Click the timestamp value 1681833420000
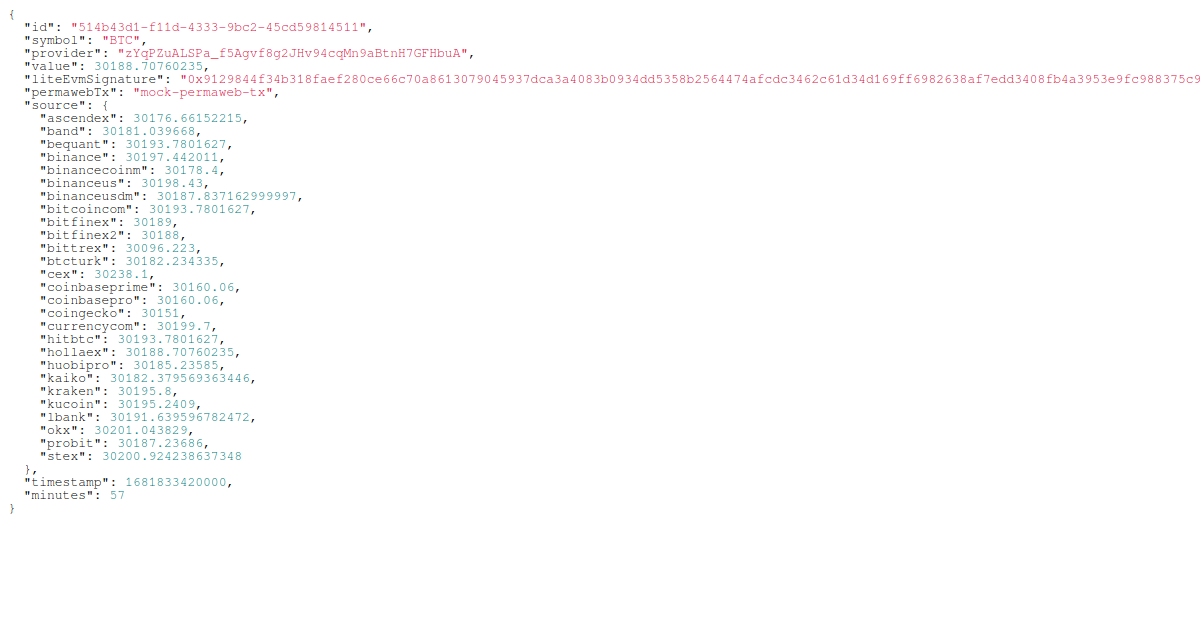This screenshot has width=1200, height=630. (x=176, y=482)
